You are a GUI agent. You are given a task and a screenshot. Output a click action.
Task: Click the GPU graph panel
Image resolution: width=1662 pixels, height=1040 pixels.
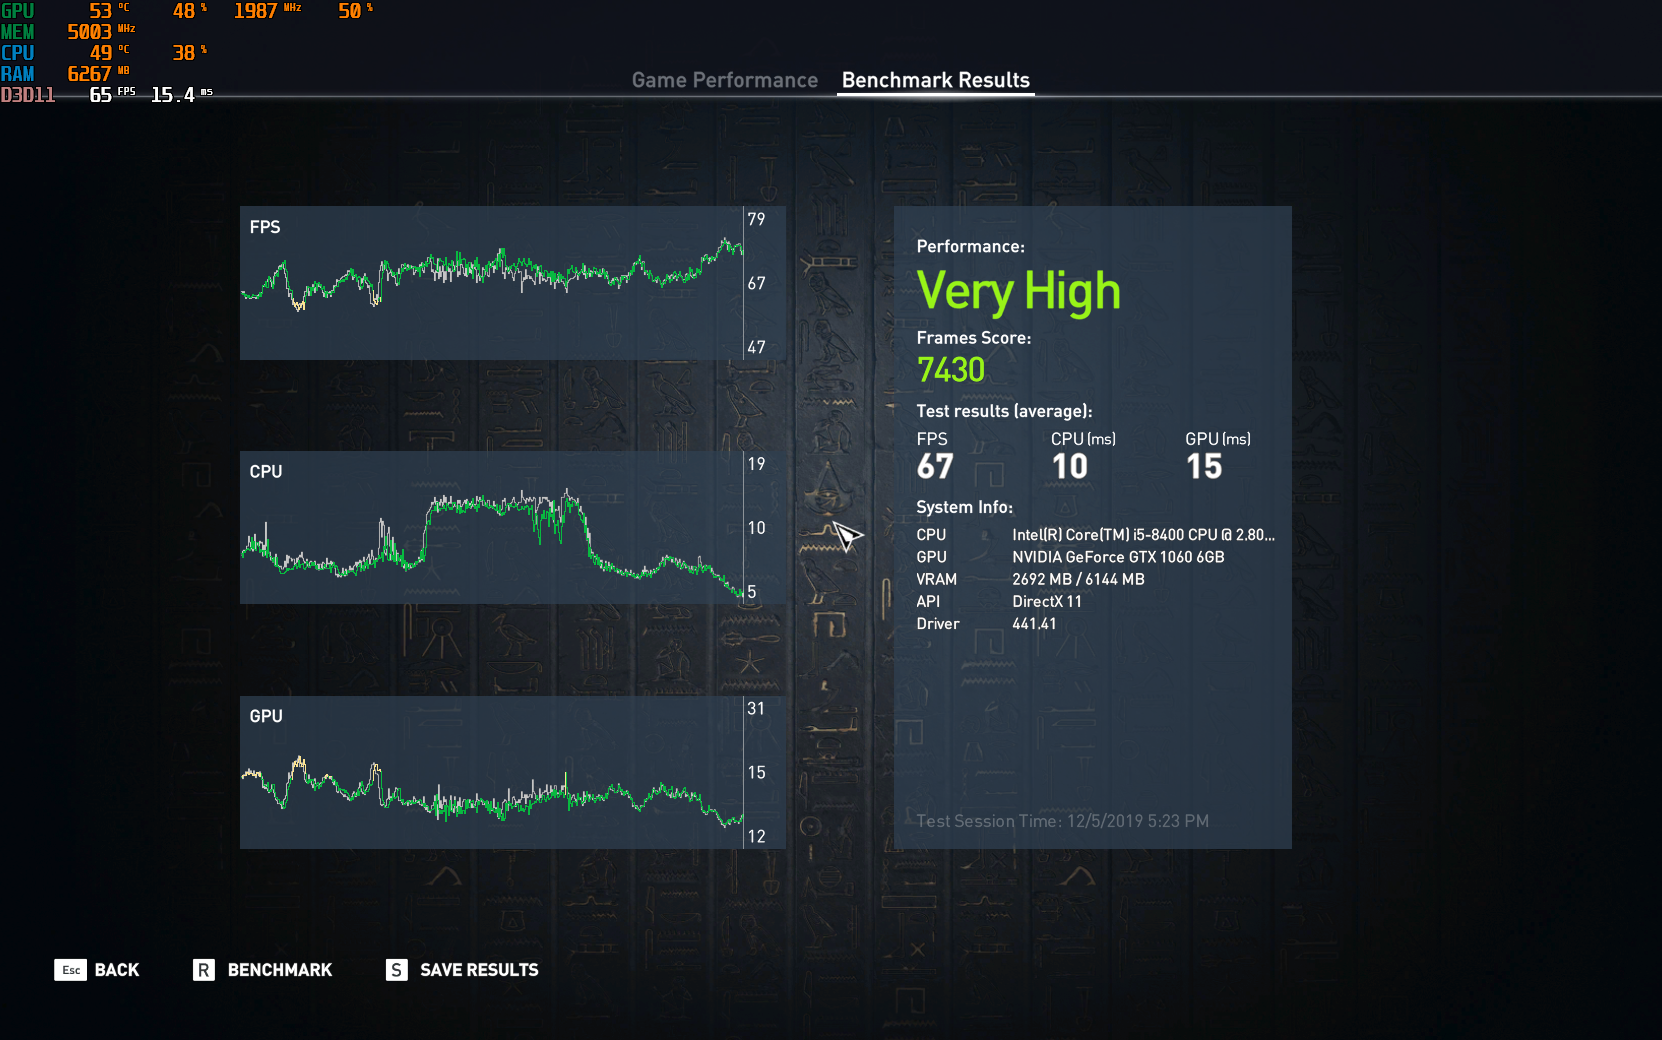(x=512, y=773)
